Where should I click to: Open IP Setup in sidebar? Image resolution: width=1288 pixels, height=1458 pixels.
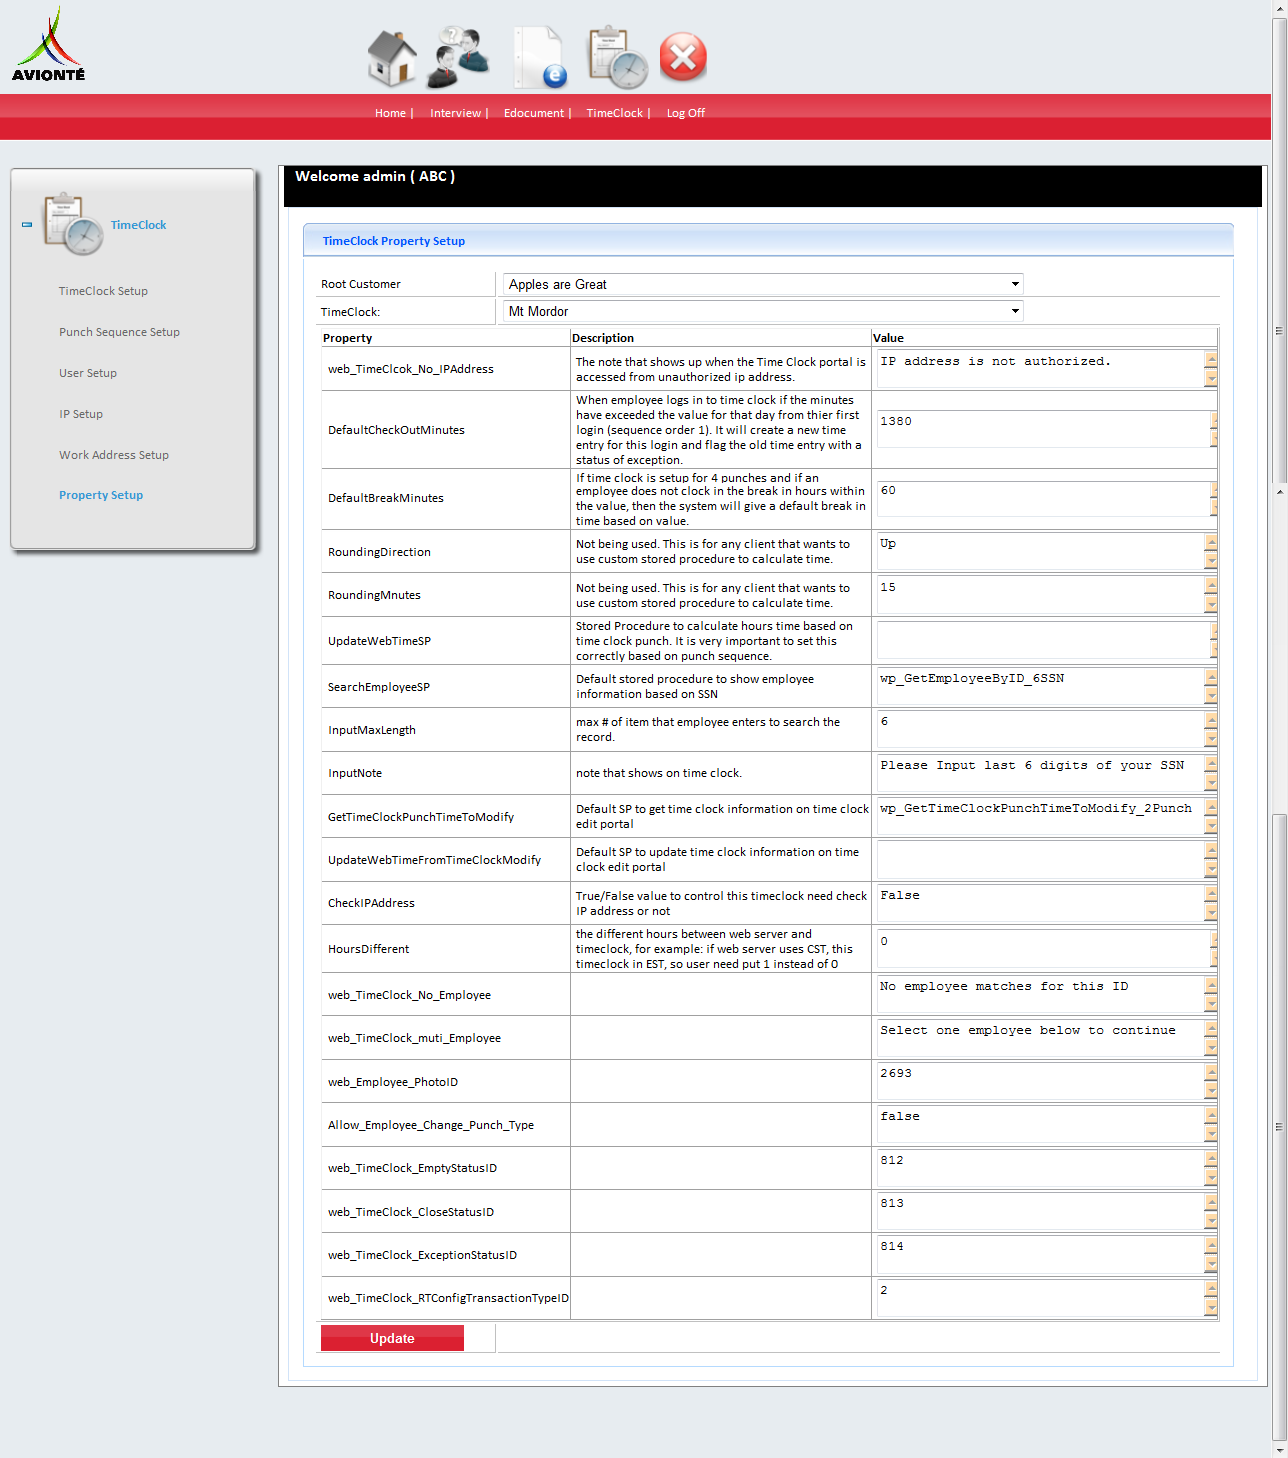[81, 414]
